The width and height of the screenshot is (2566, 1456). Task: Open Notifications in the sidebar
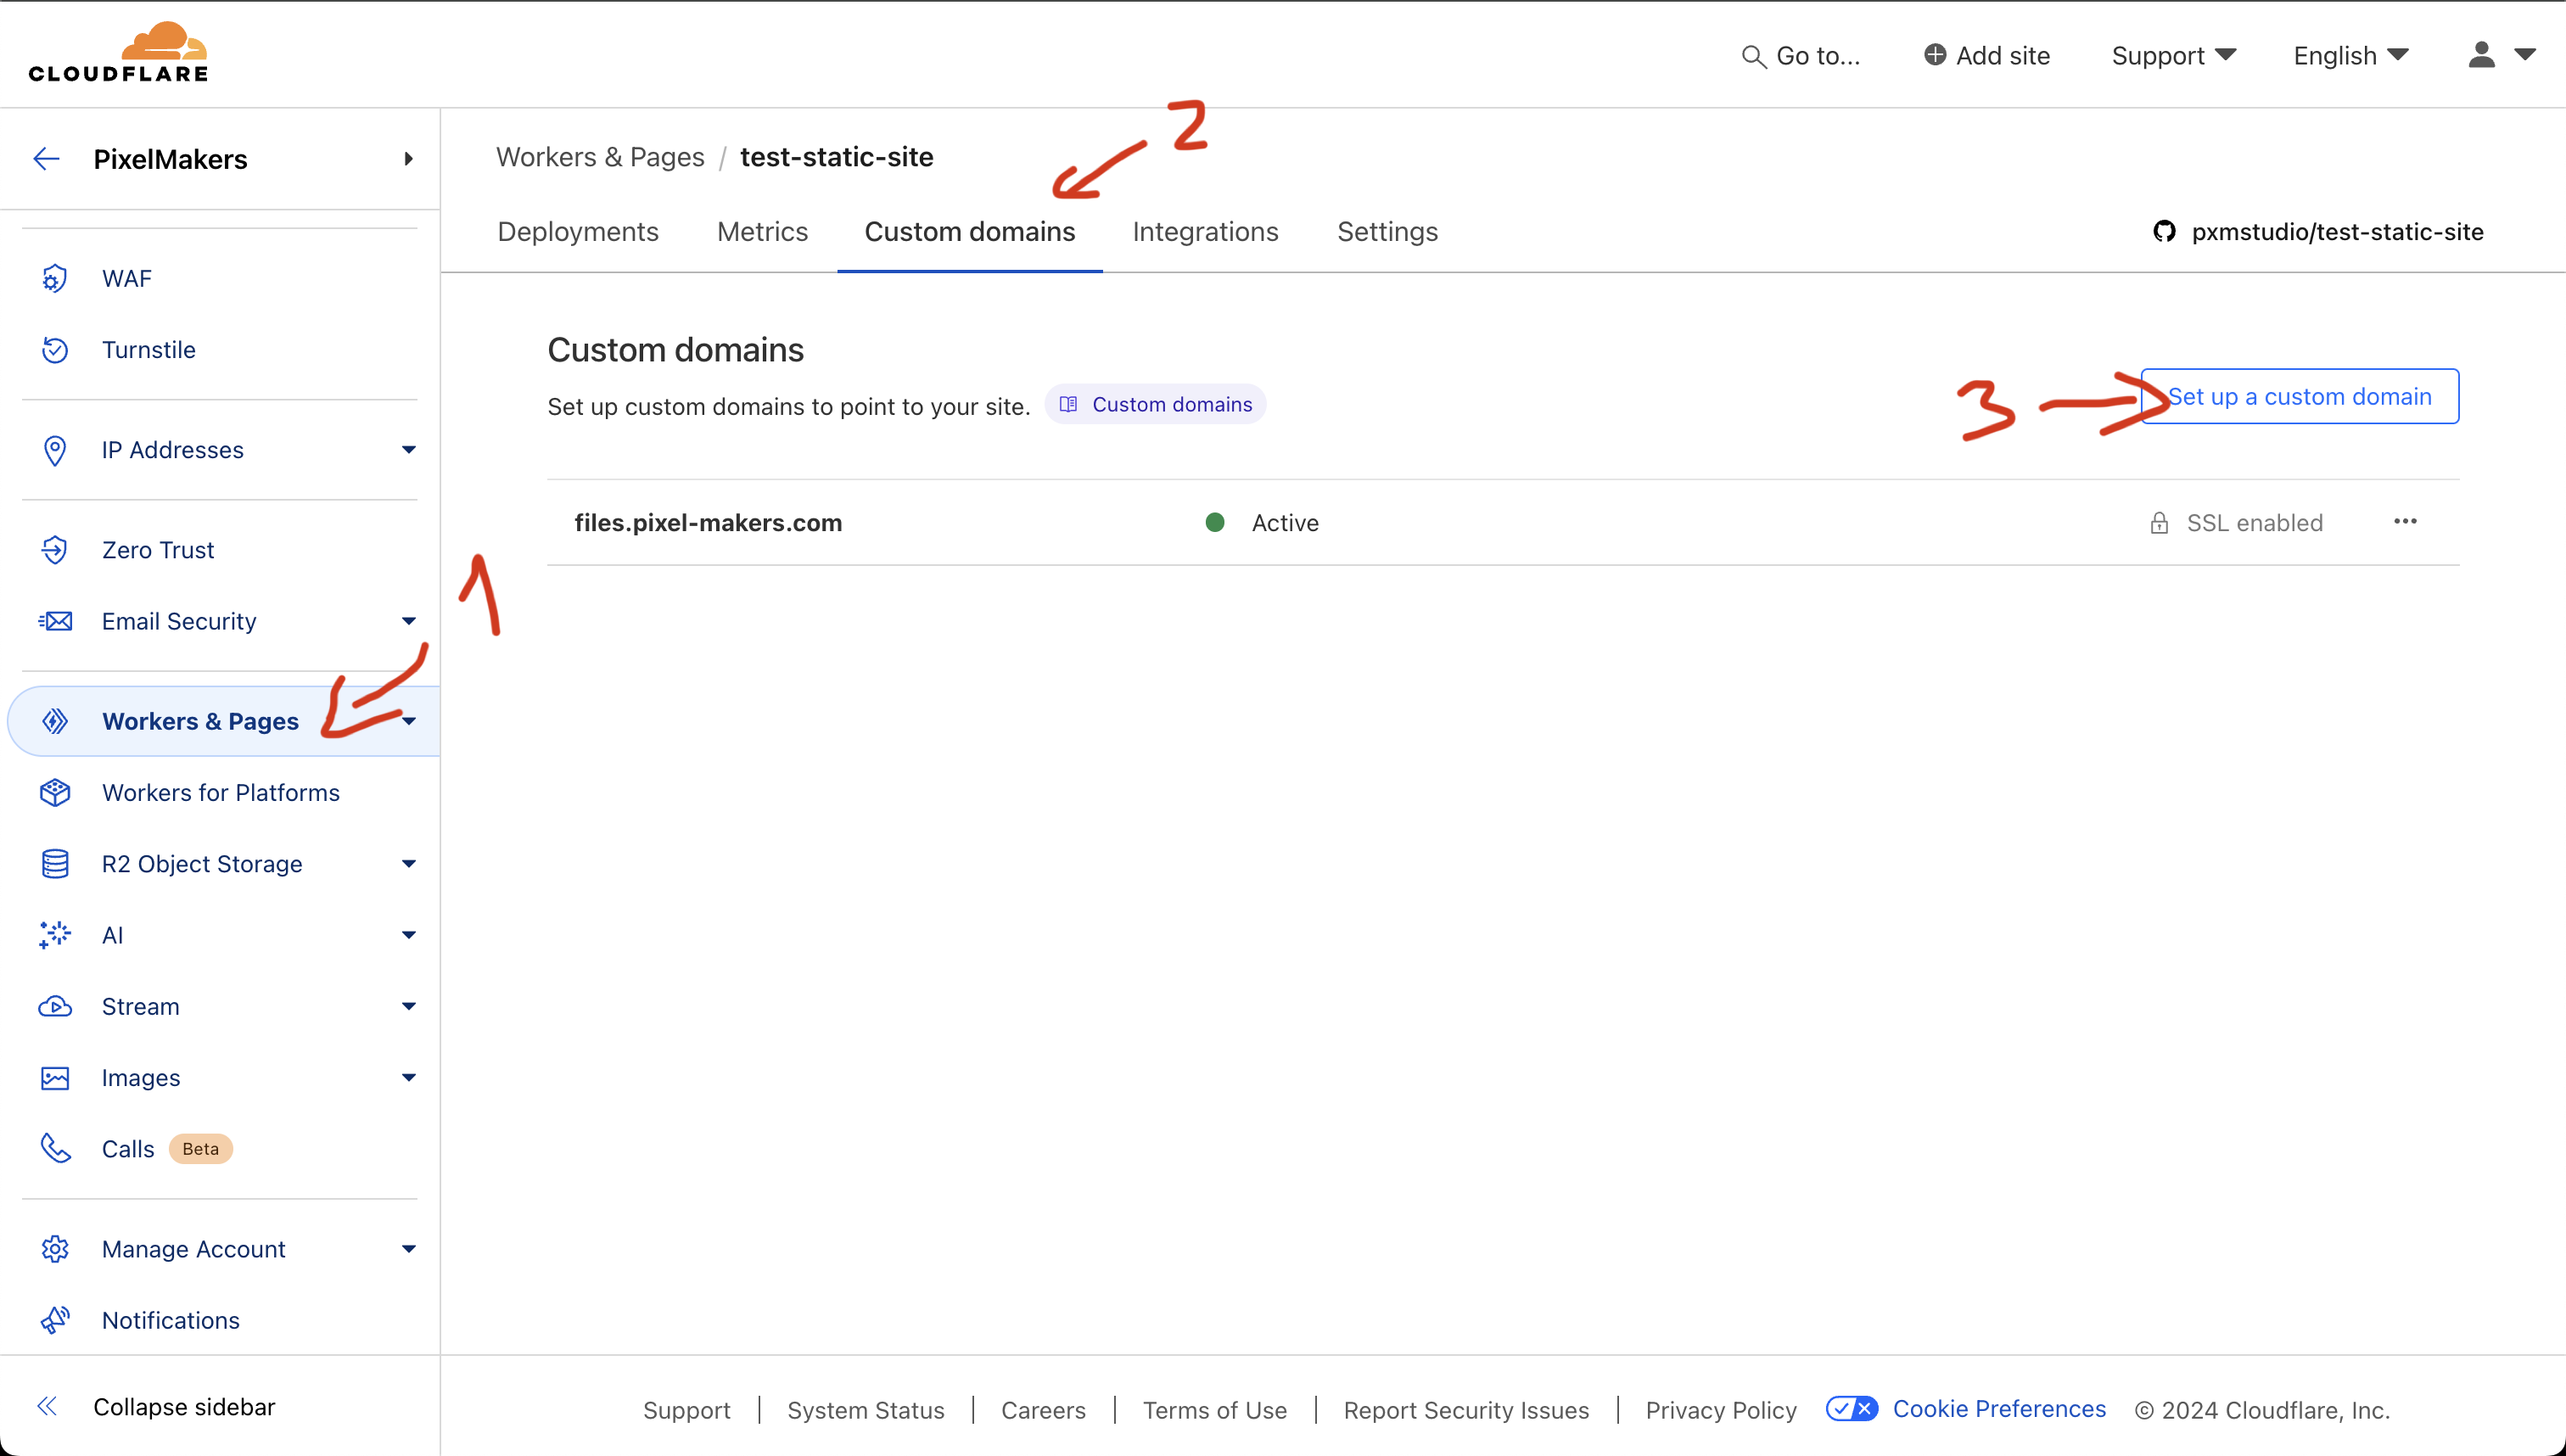coord(170,1320)
